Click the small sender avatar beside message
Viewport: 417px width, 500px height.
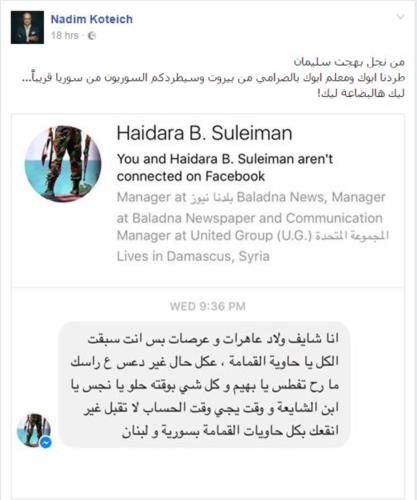34,430
